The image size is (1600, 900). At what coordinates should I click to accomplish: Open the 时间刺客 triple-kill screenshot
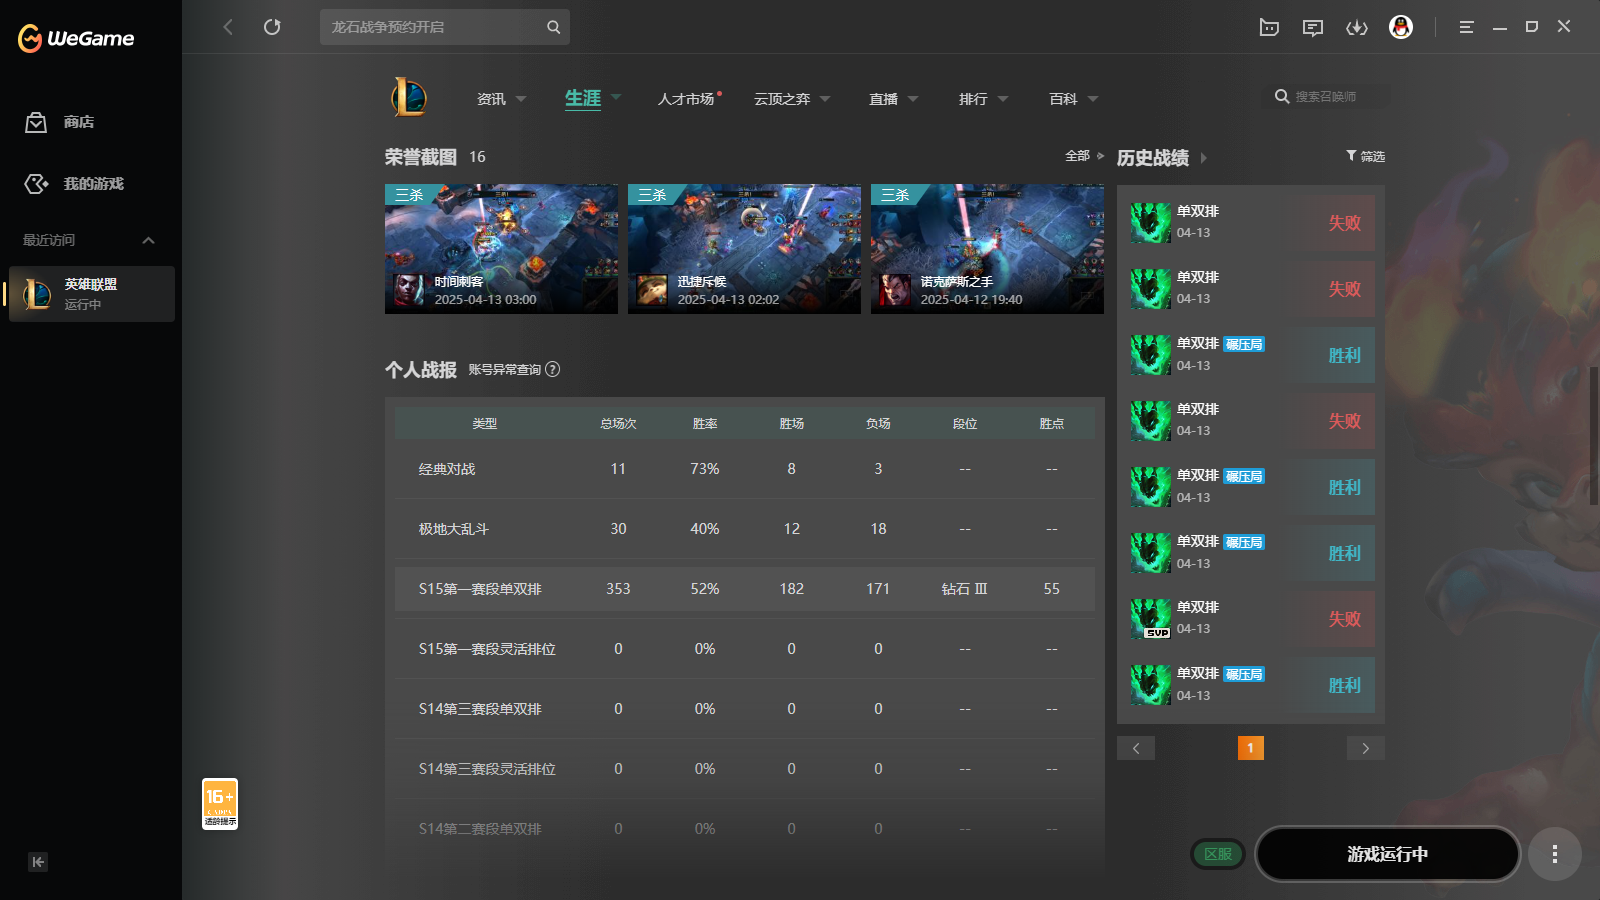coord(501,249)
